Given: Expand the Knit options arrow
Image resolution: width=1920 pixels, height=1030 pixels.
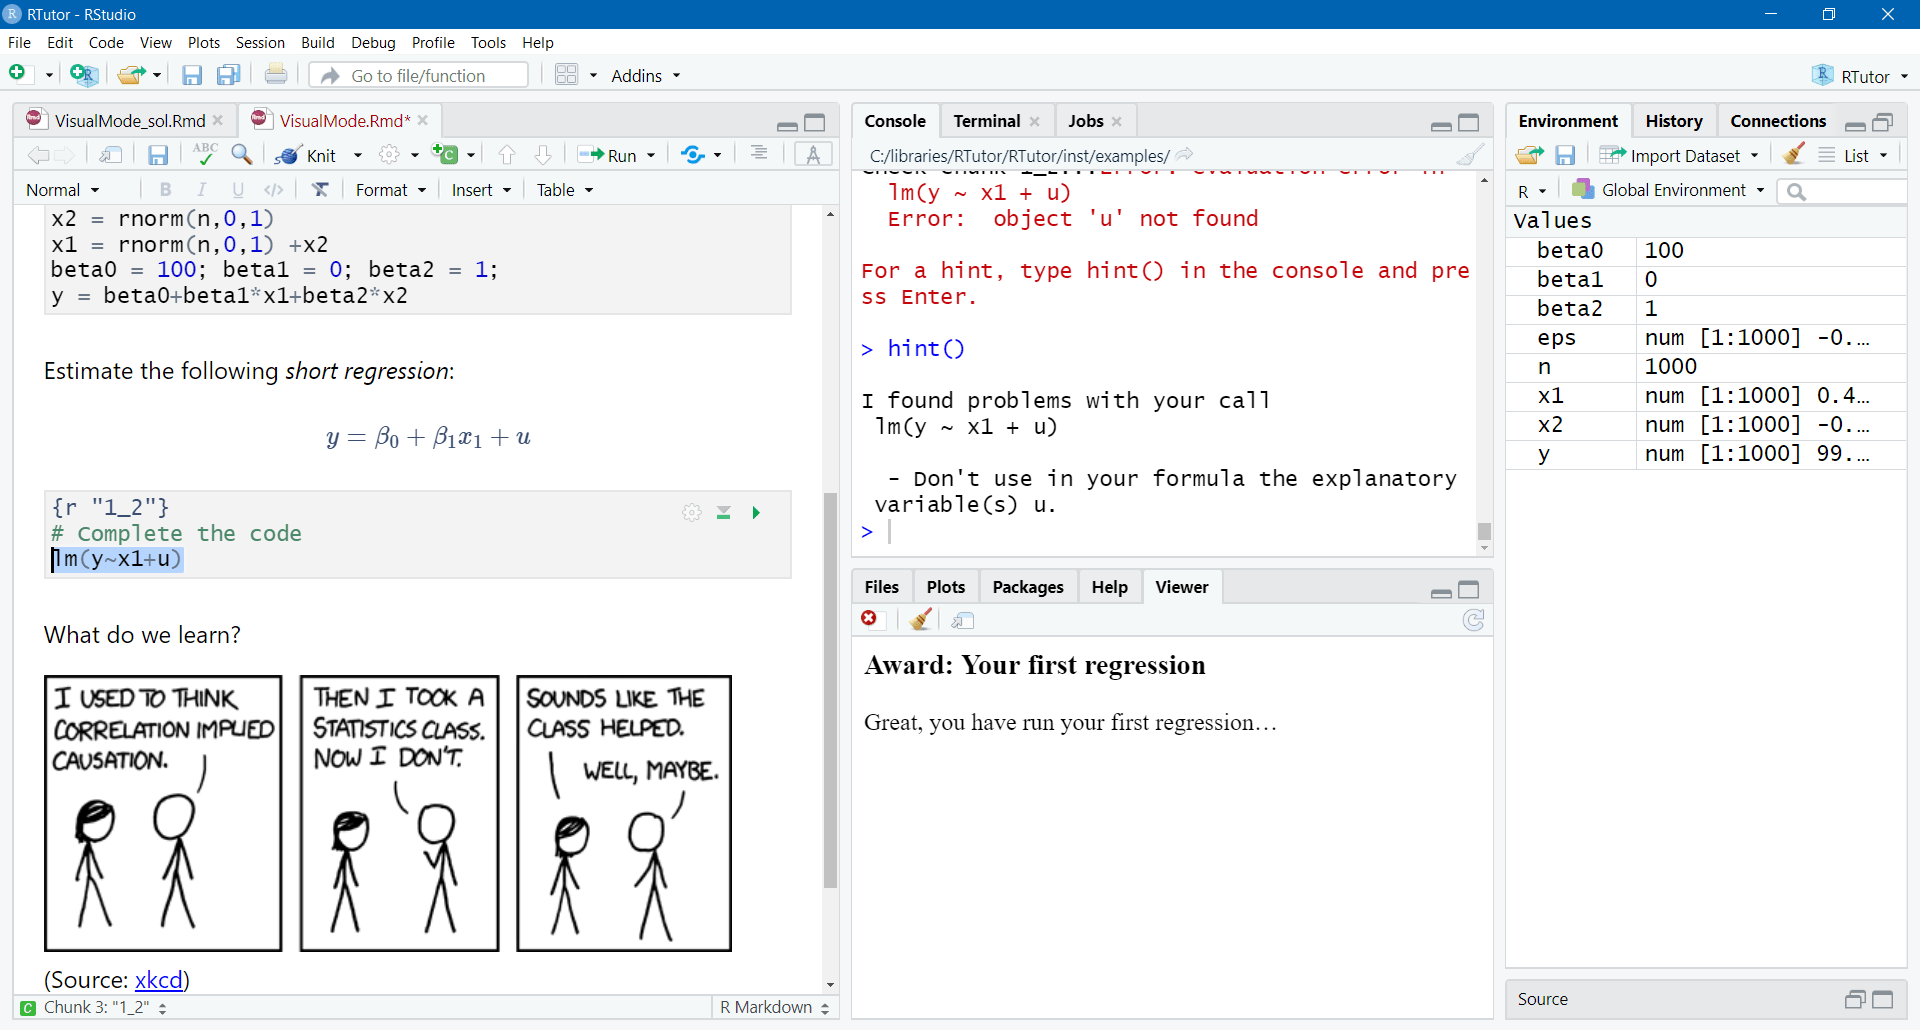Looking at the screenshot, I should pyautogui.click(x=358, y=155).
